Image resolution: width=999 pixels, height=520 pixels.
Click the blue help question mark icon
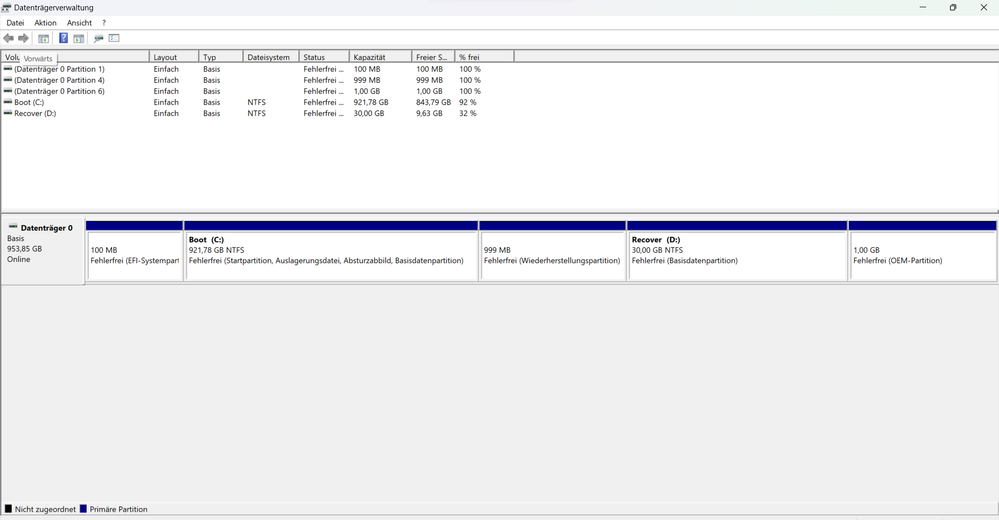(63, 39)
